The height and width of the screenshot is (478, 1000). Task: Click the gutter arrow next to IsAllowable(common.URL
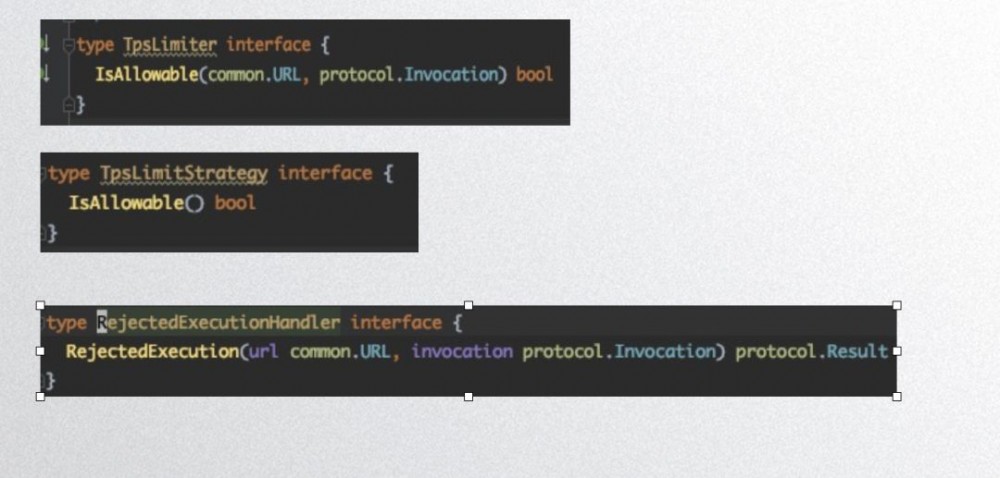(45, 74)
